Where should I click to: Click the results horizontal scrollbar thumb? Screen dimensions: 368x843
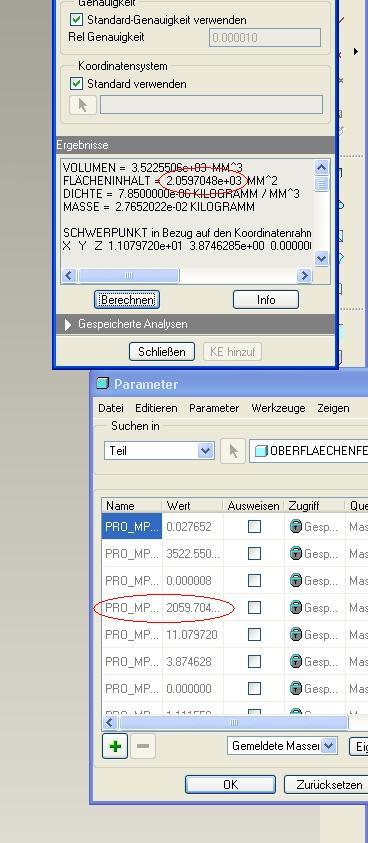click(x=128, y=276)
